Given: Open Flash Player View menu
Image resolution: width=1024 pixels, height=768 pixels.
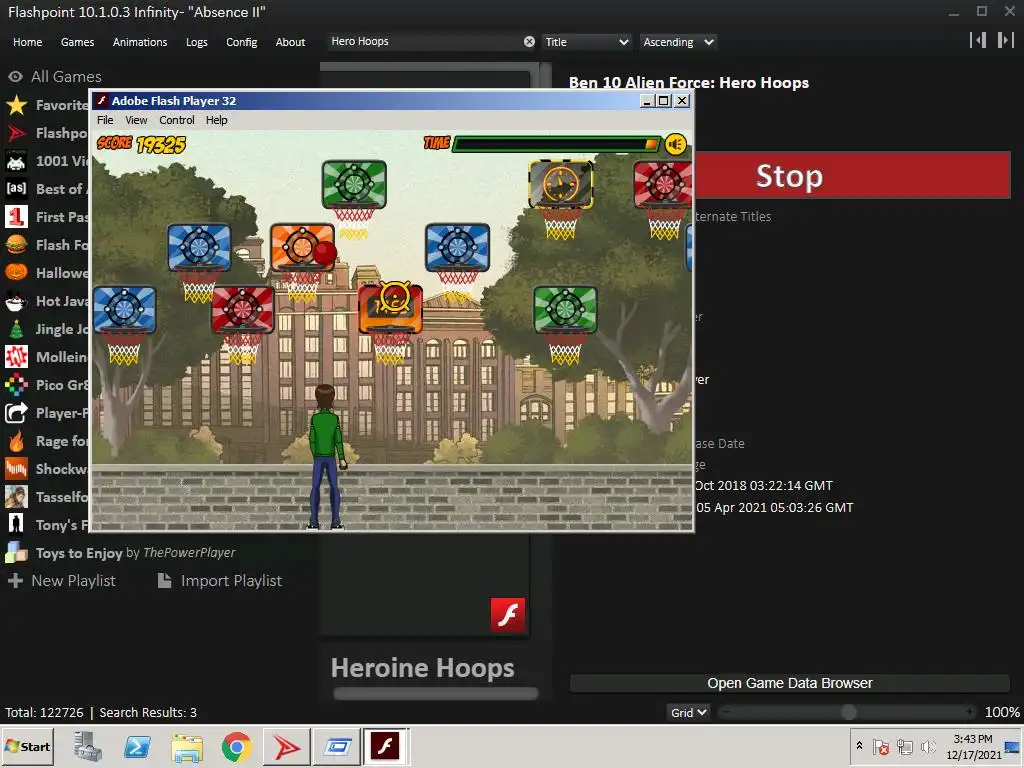Looking at the screenshot, I should [136, 120].
